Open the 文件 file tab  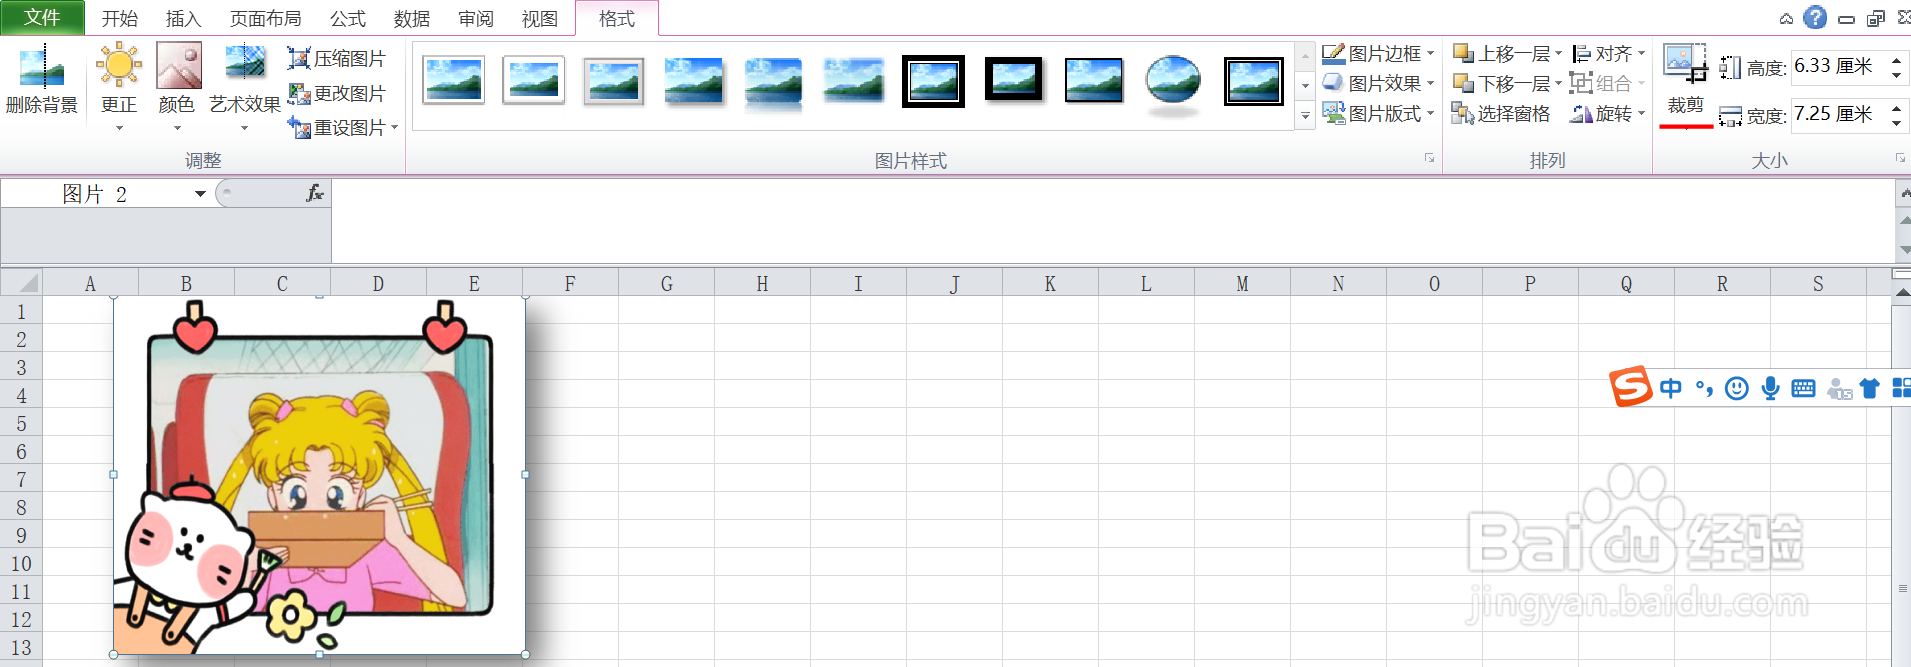pos(42,17)
